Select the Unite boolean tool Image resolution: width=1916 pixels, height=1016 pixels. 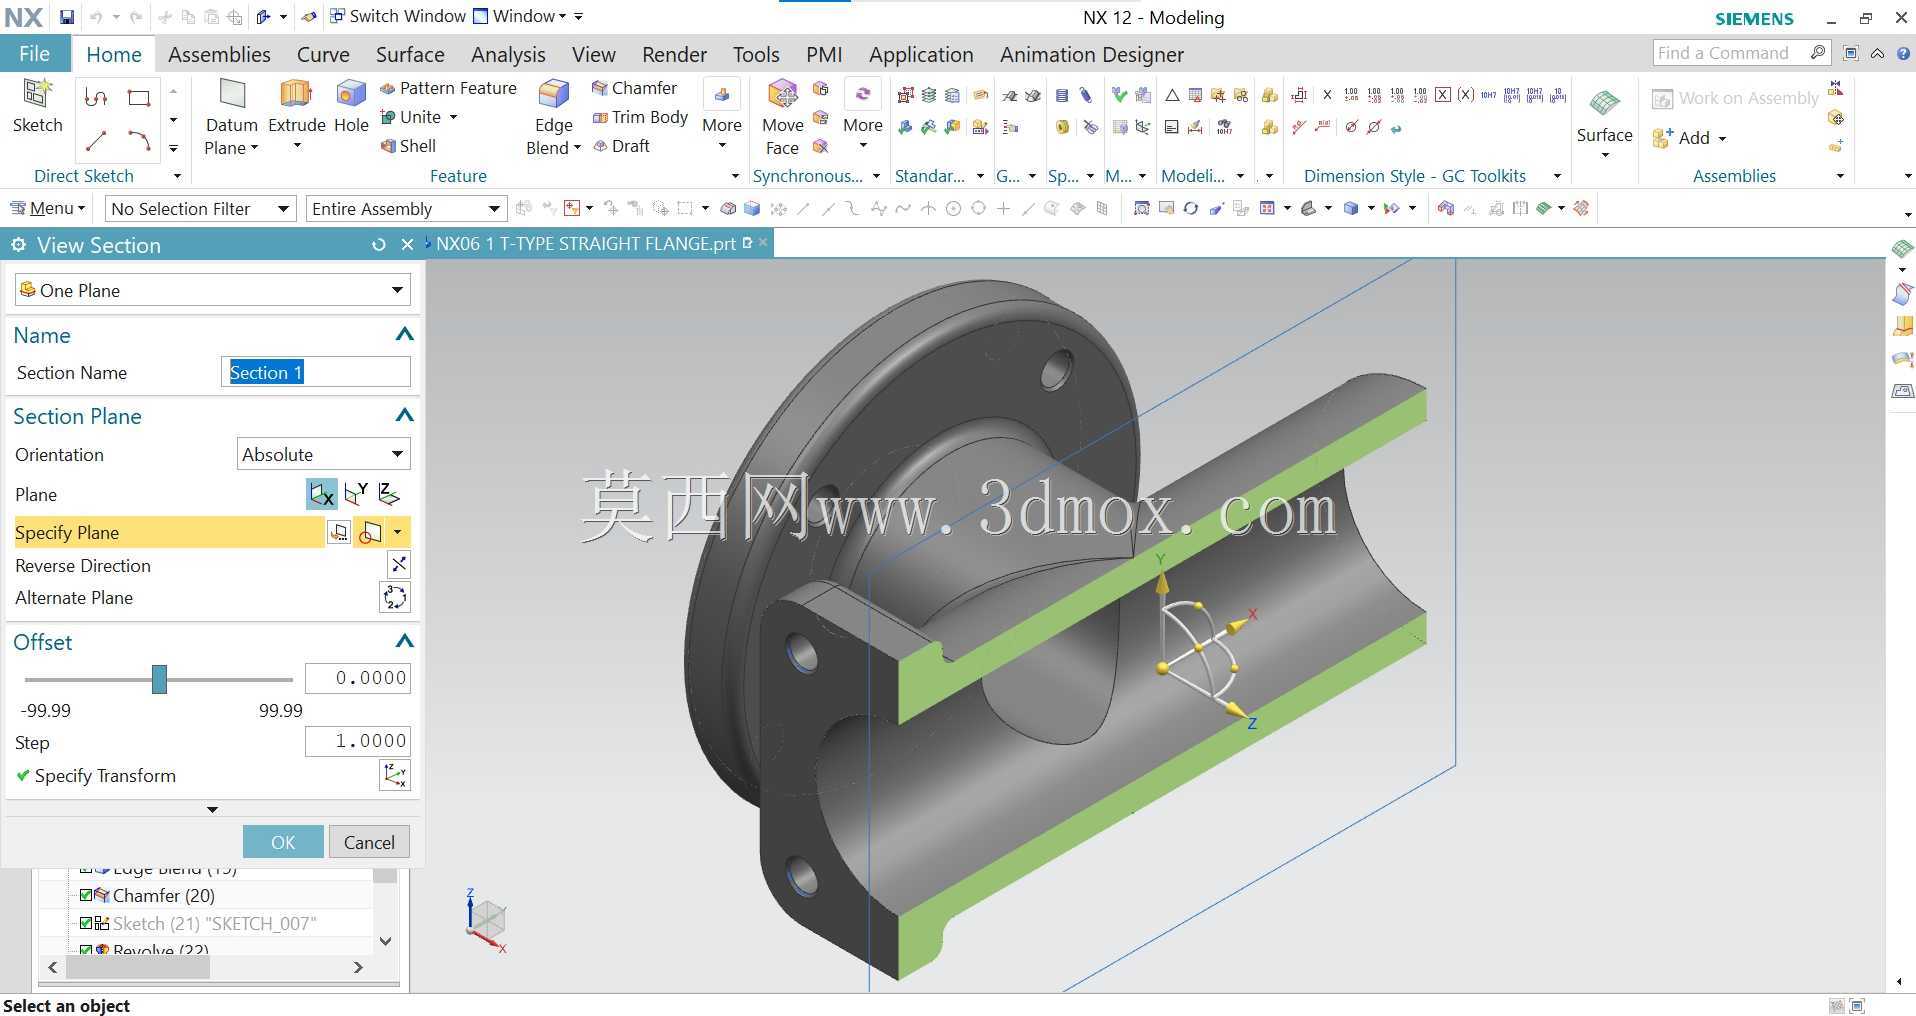[411, 117]
